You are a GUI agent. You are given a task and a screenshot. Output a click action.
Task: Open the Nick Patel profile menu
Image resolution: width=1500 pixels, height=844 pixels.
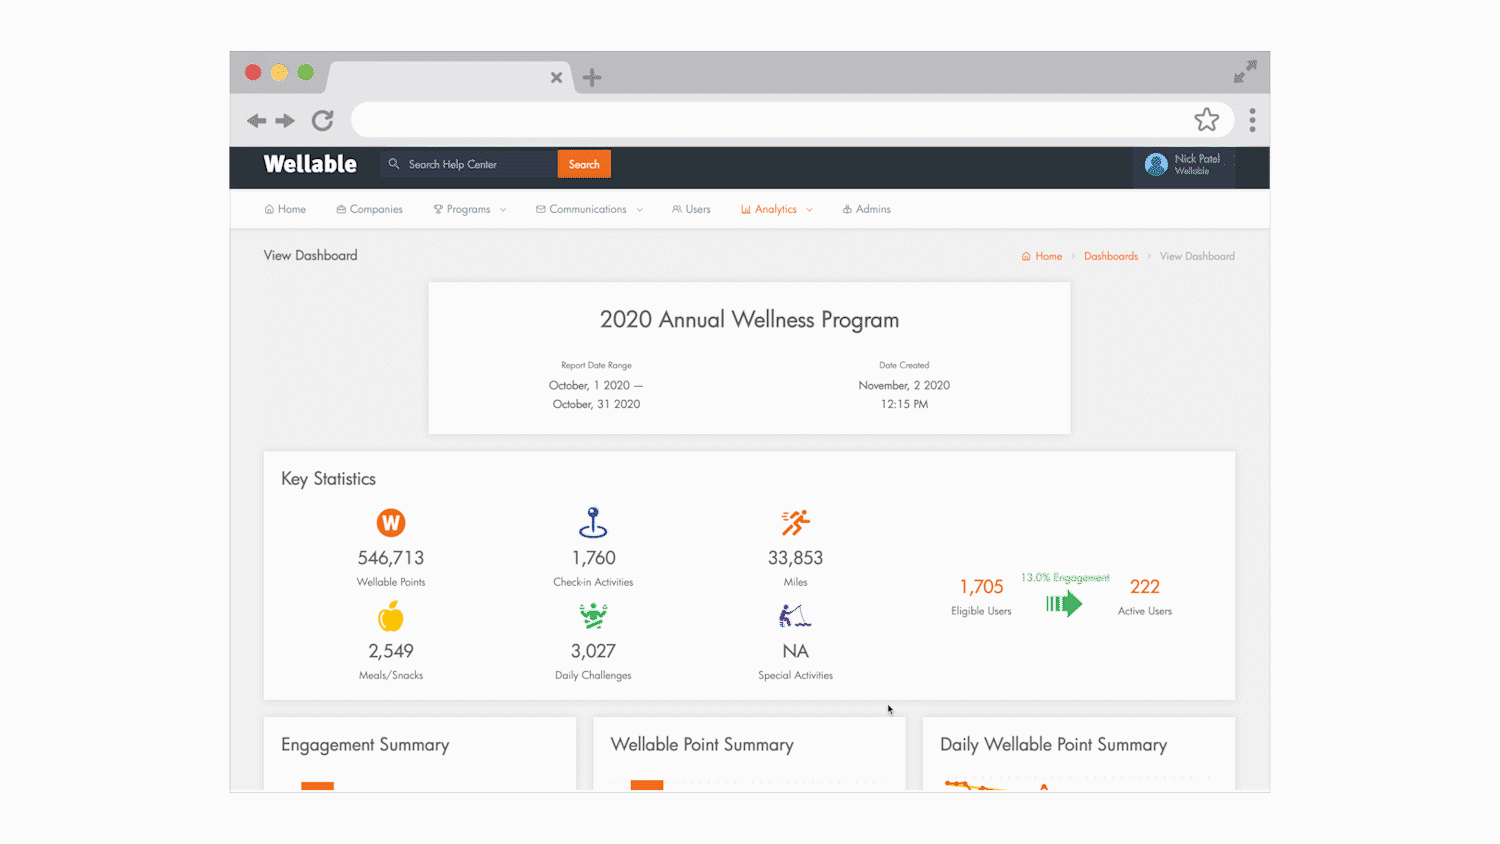click(x=1187, y=165)
